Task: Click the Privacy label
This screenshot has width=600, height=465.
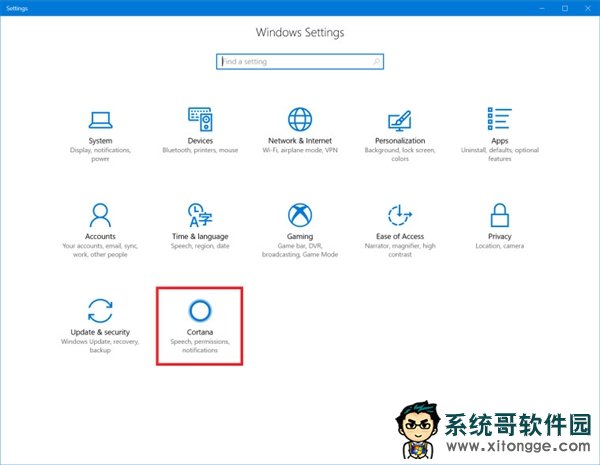Action: (500, 237)
